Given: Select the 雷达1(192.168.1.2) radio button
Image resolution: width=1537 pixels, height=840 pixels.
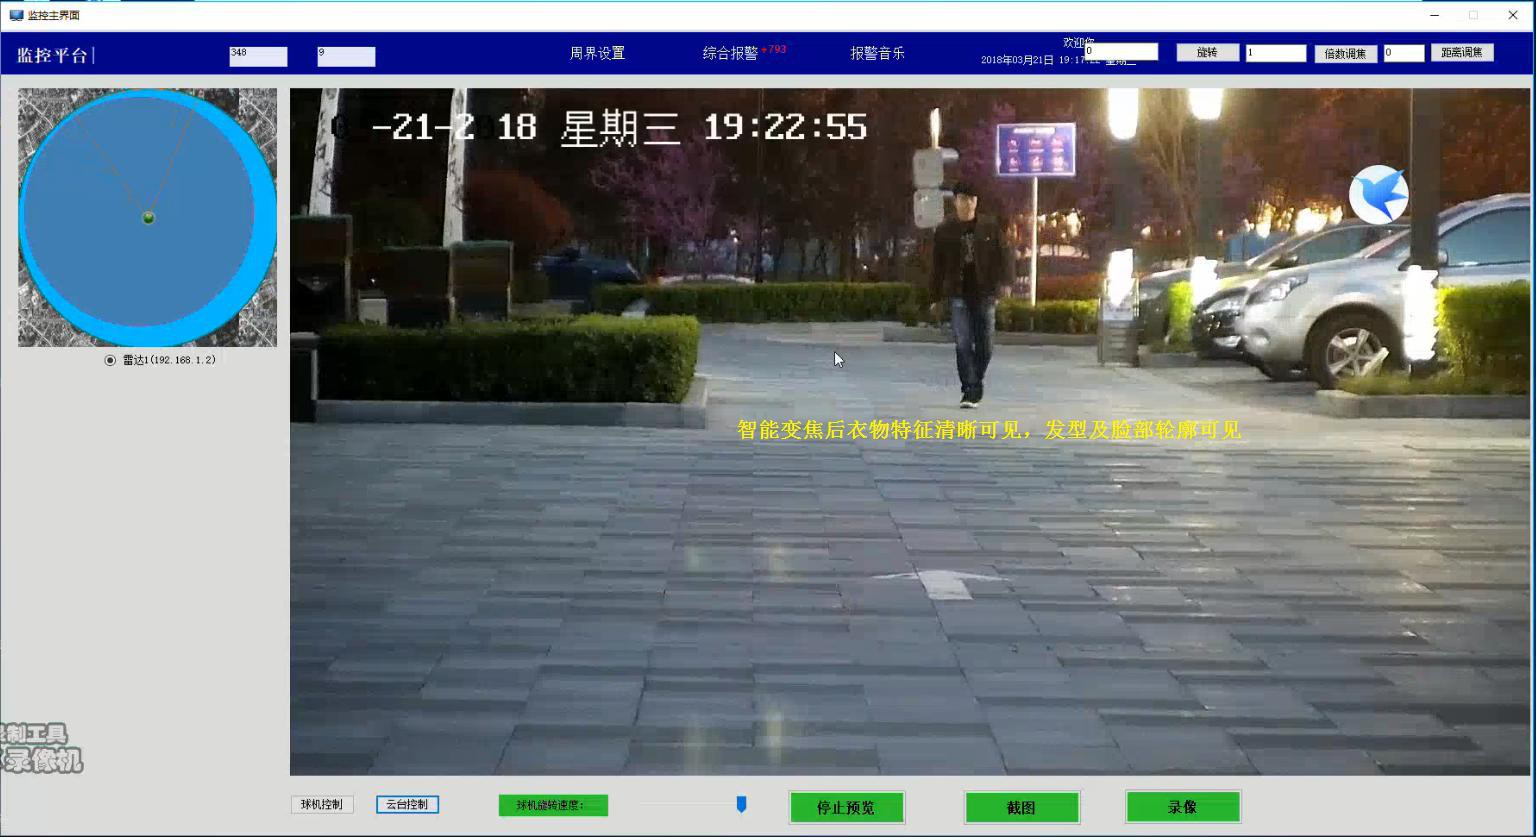Looking at the screenshot, I should 110,360.
